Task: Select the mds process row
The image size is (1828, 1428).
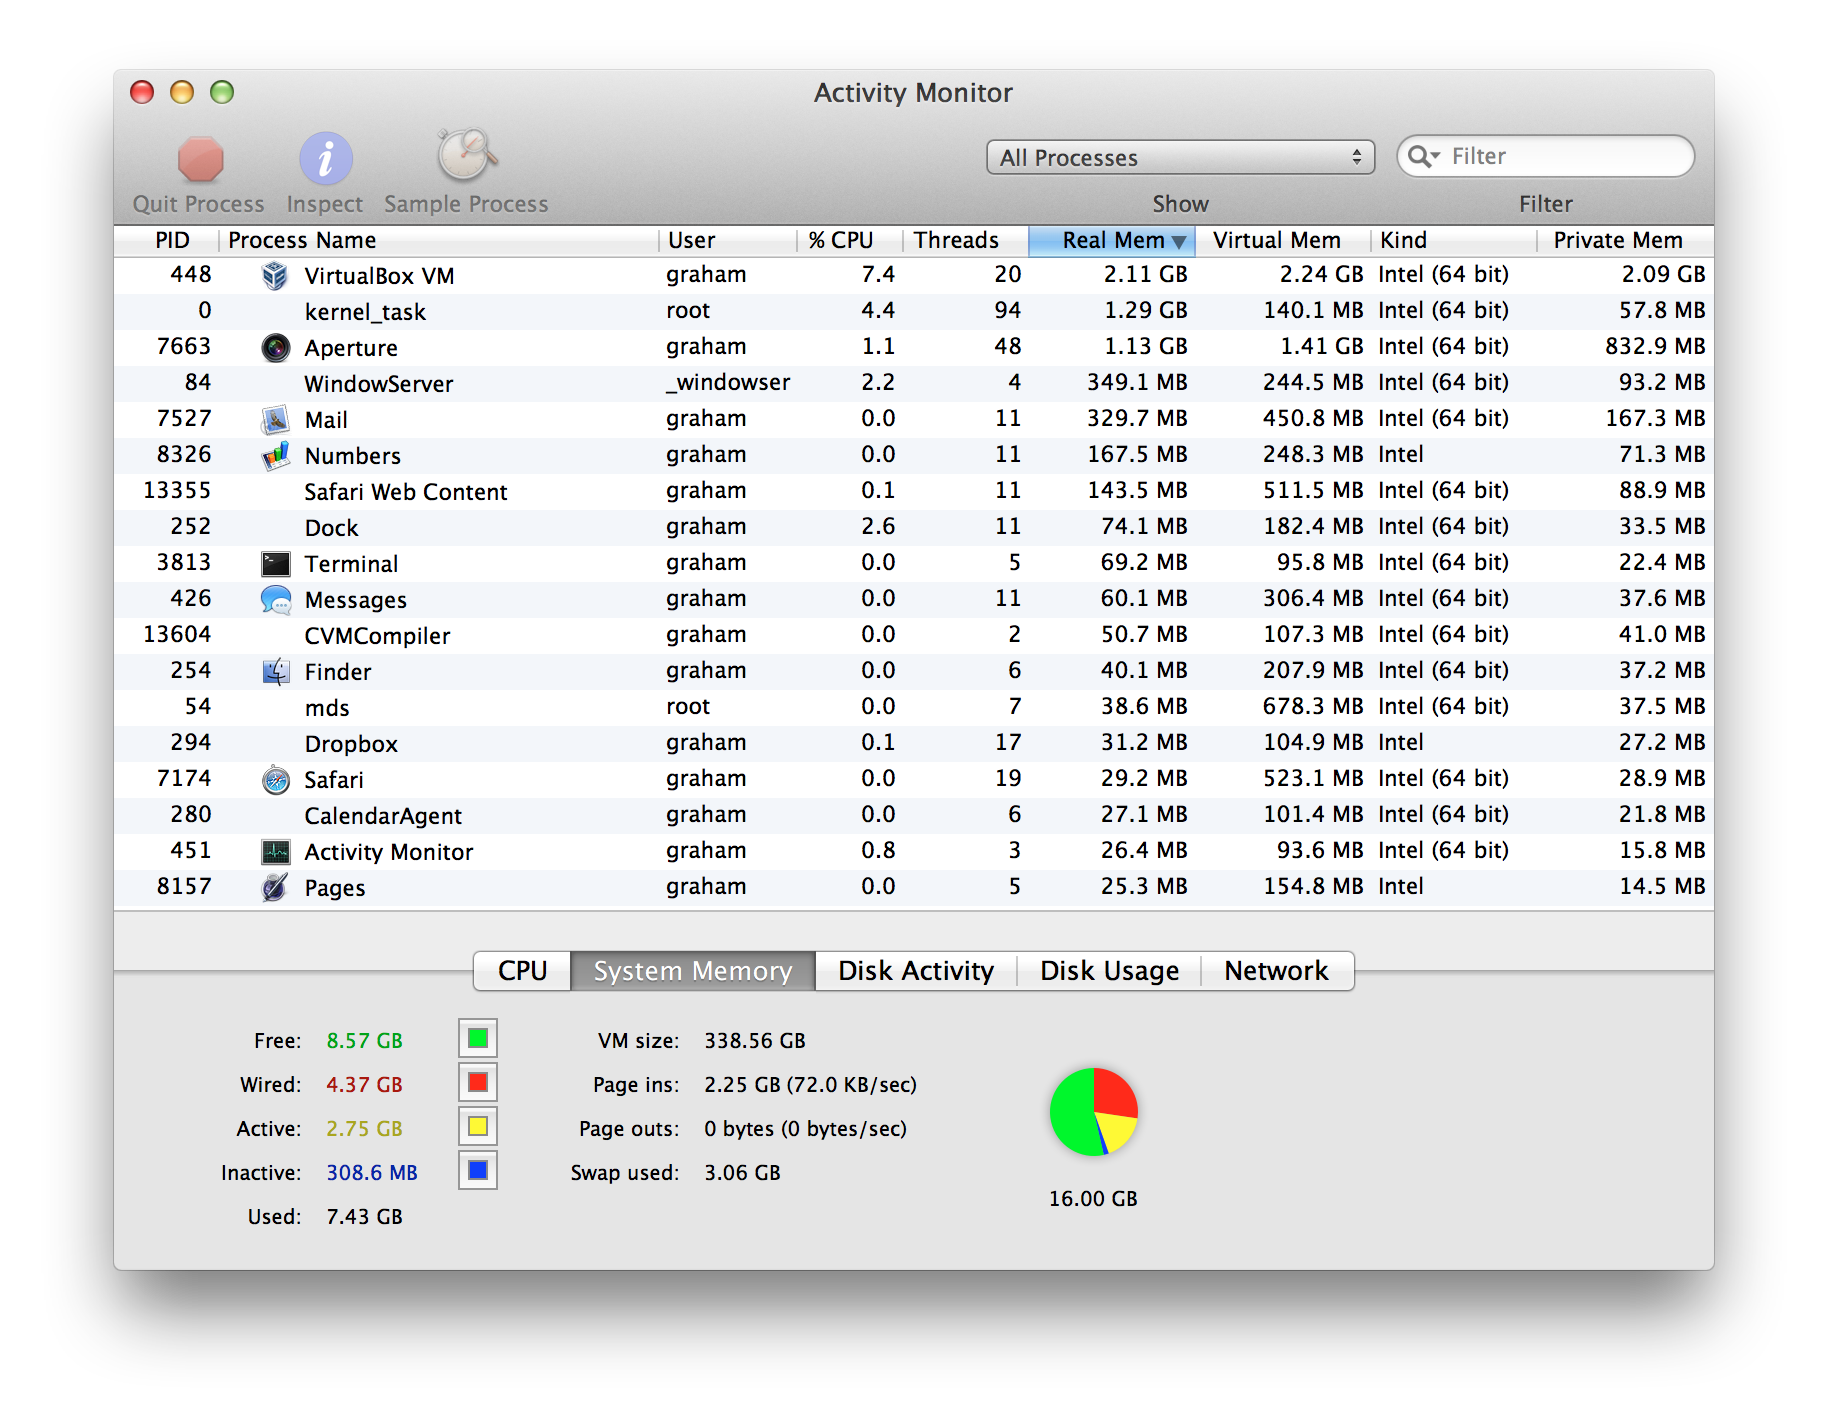Action: pos(914,707)
